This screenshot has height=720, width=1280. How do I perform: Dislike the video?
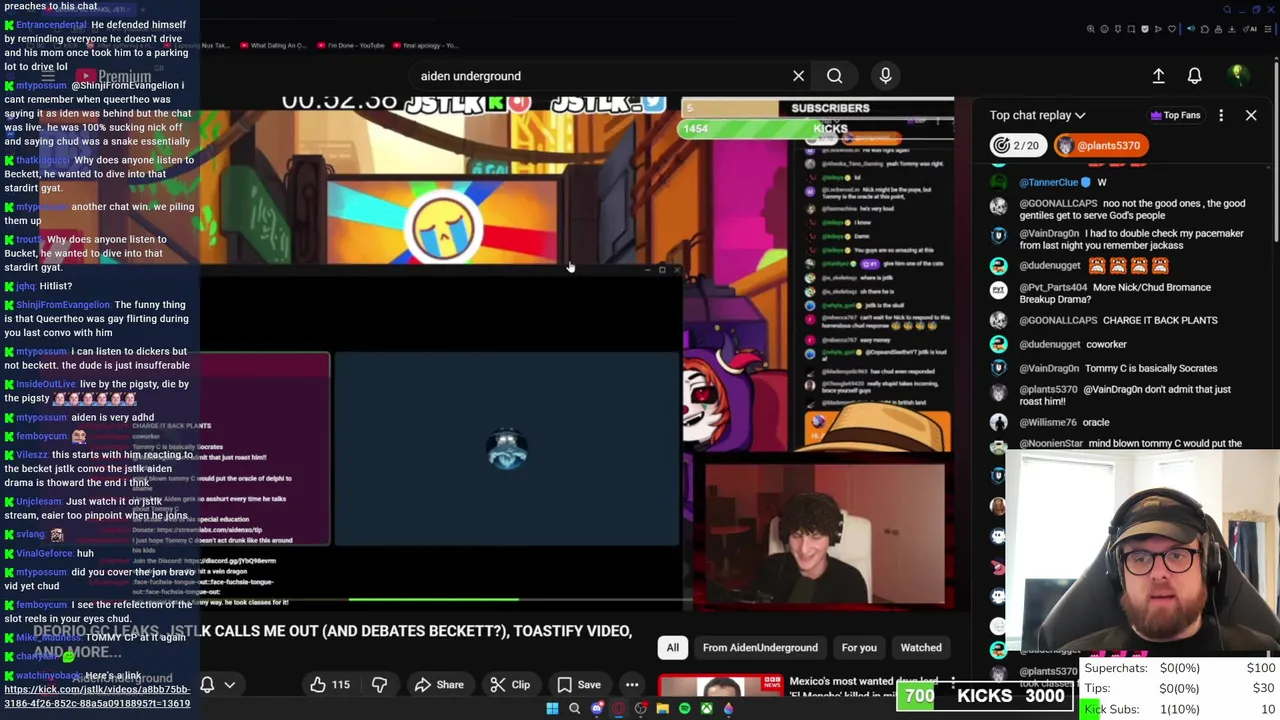(x=379, y=685)
